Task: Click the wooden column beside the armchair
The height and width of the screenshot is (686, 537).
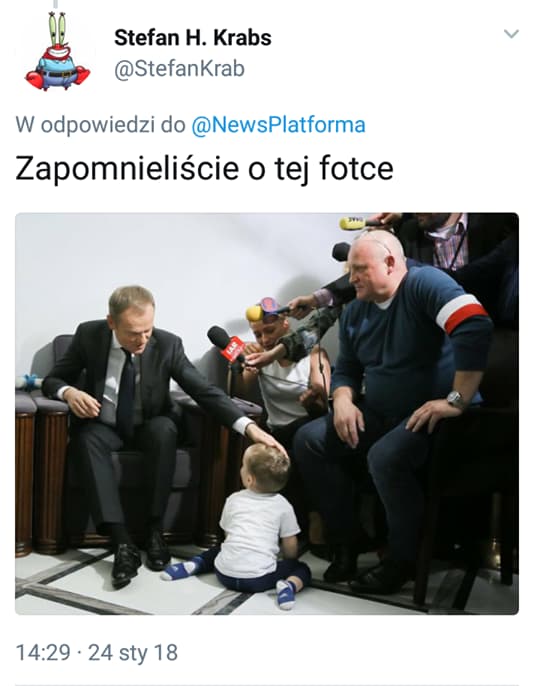Action: [50, 481]
